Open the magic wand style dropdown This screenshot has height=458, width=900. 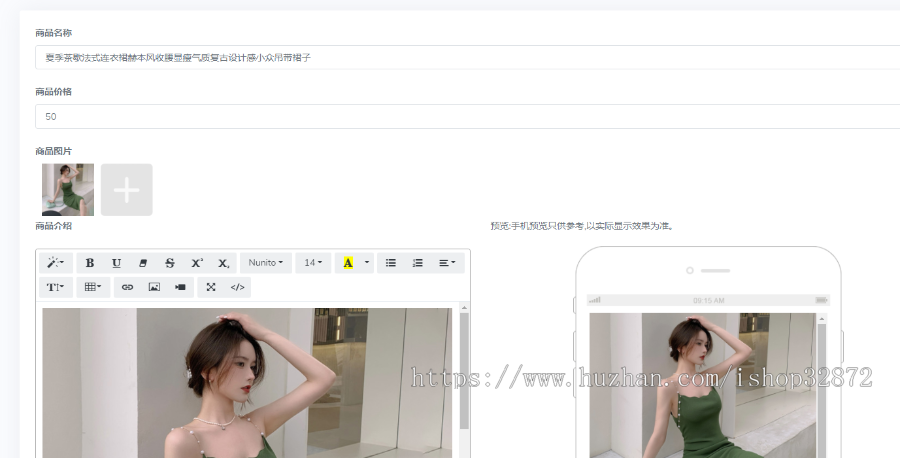56,263
